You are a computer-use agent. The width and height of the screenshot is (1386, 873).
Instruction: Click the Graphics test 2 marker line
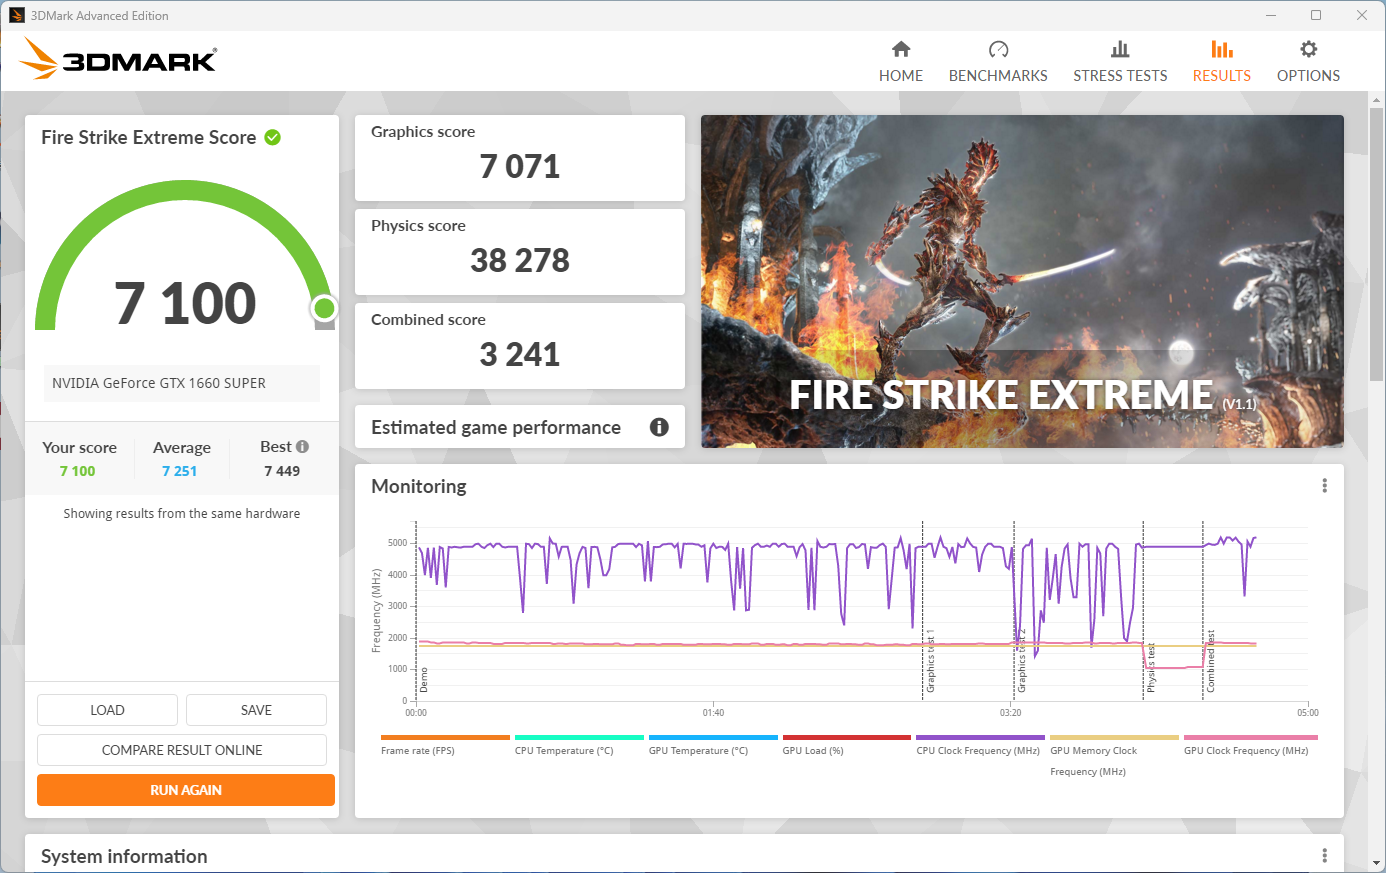coord(1014,610)
